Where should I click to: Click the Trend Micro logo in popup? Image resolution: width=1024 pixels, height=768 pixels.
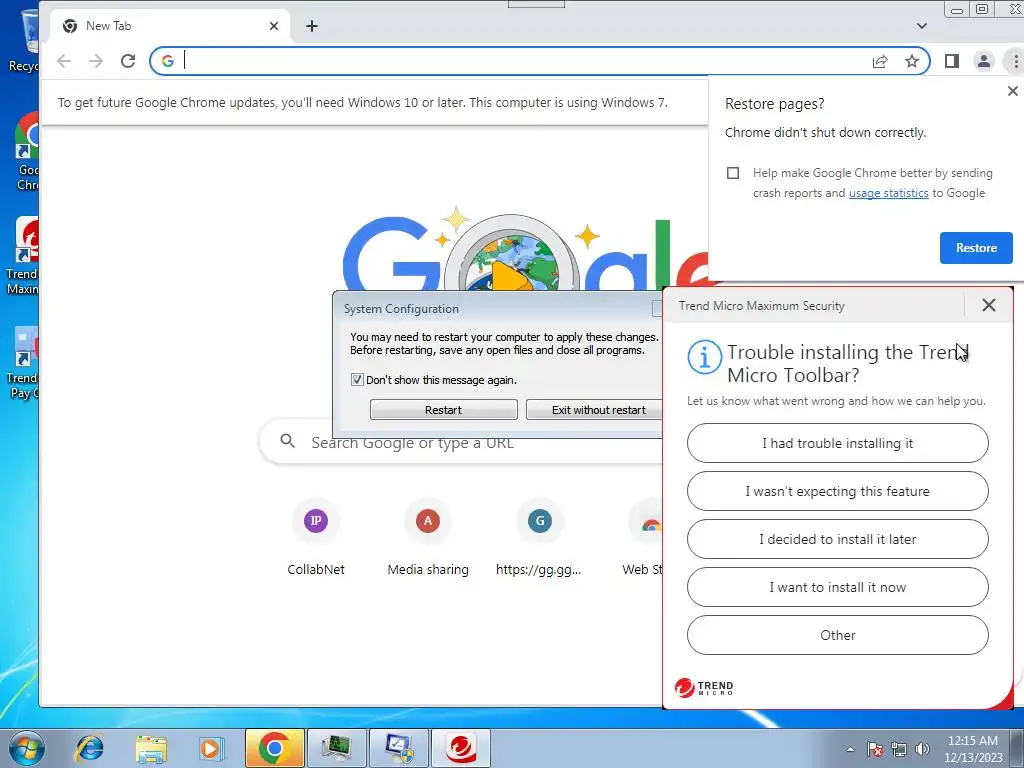point(704,688)
